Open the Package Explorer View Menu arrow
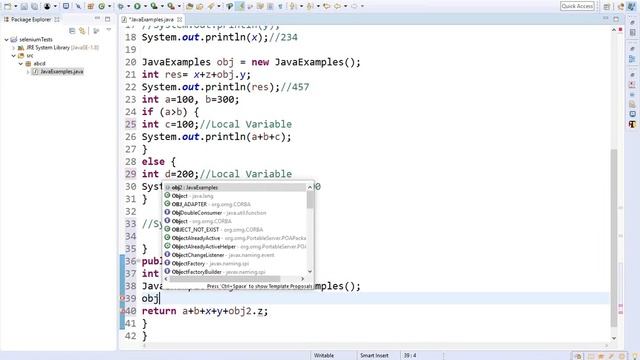640x360 pixels. tap(109, 30)
